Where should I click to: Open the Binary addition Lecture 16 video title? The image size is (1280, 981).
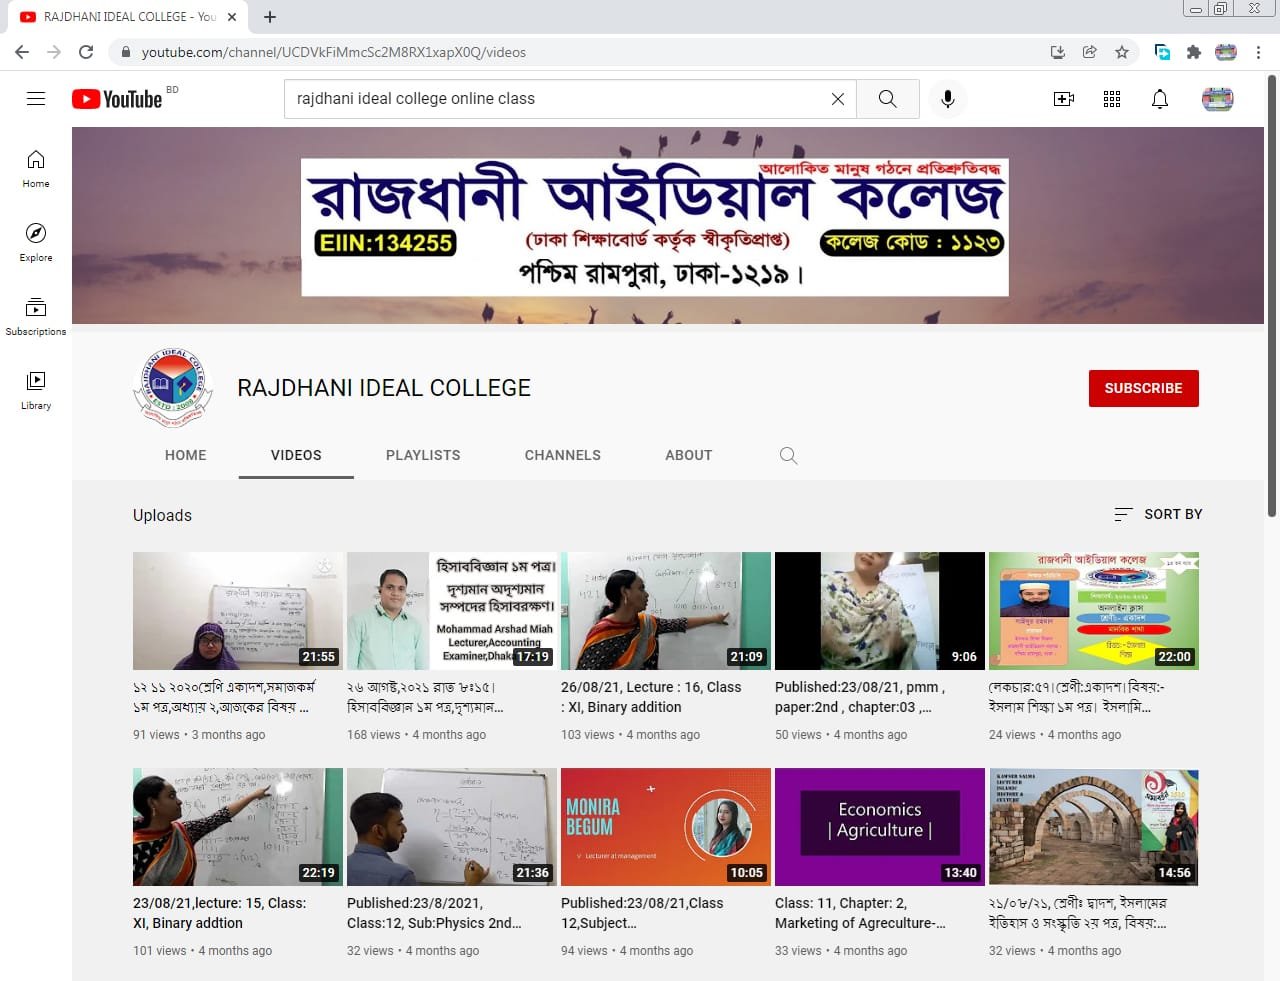tap(650, 697)
